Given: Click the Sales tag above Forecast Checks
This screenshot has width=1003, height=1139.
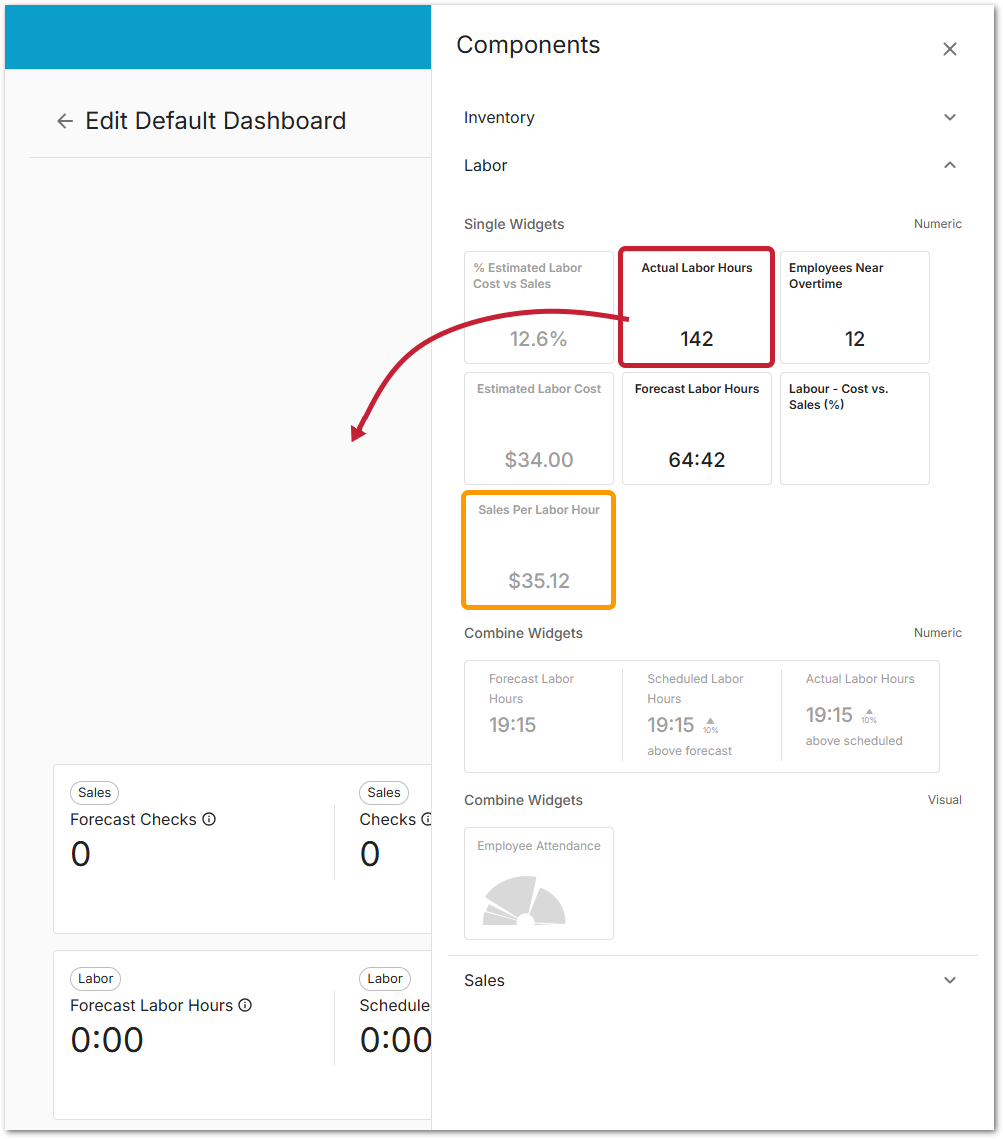Looking at the screenshot, I should click(94, 792).
